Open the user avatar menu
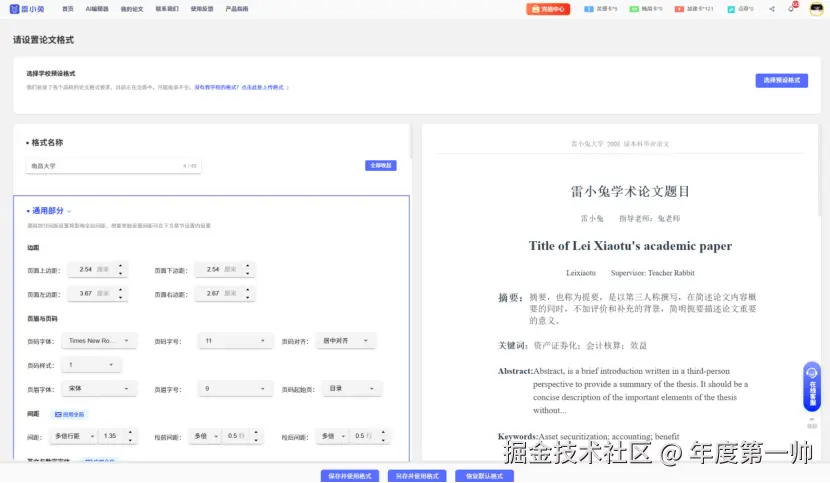 coord(817,8)
